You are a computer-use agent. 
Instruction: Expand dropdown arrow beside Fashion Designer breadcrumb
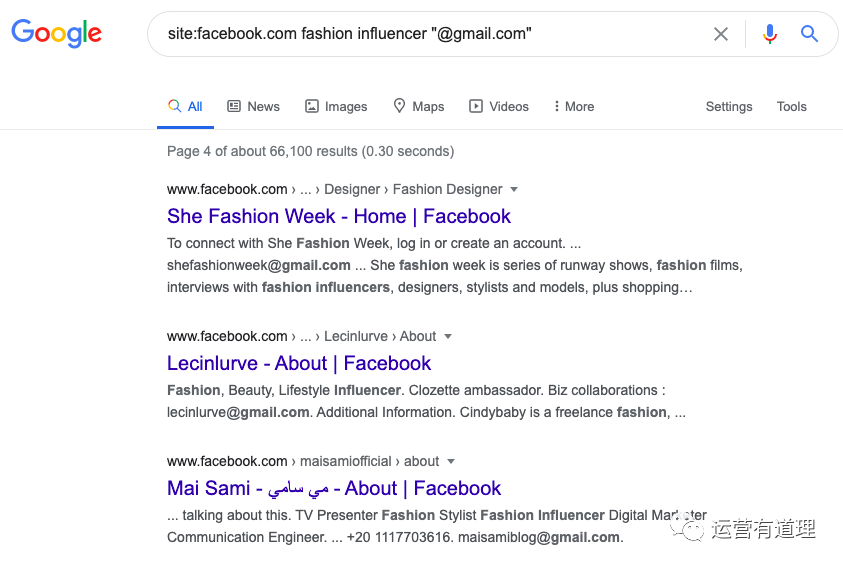point(514,189)
